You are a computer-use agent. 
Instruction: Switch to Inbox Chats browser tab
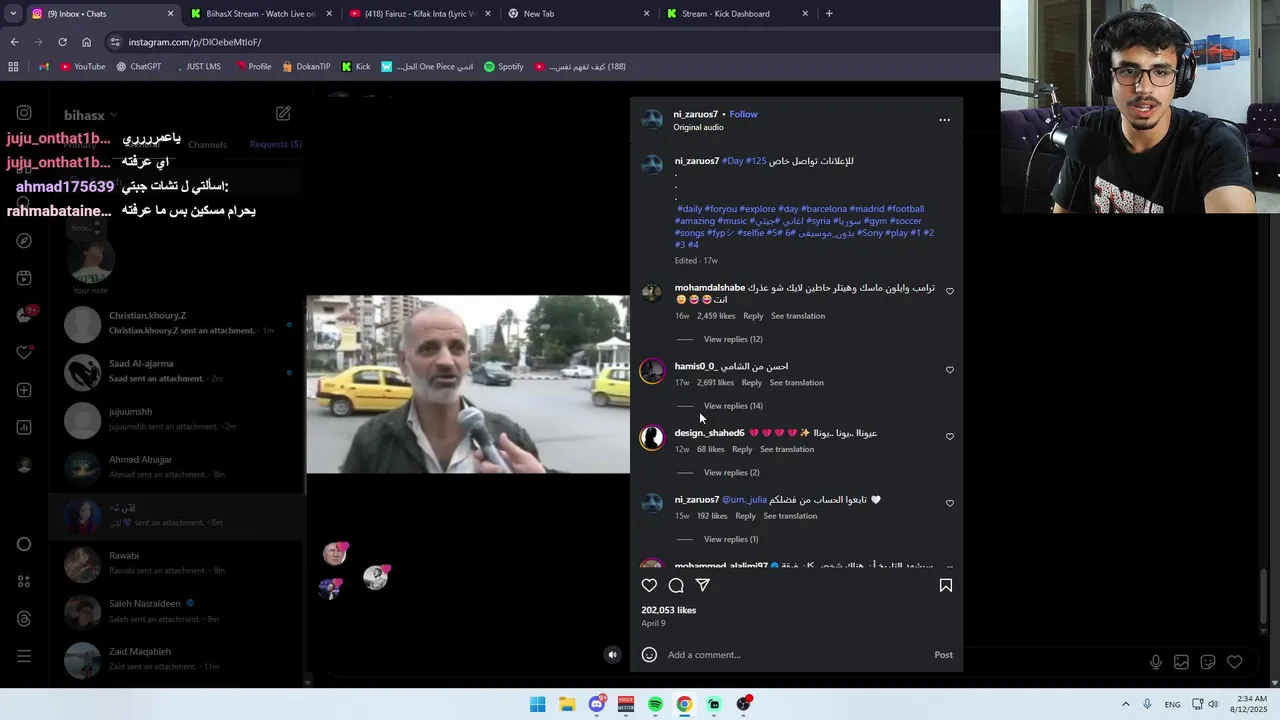point(100,14)
